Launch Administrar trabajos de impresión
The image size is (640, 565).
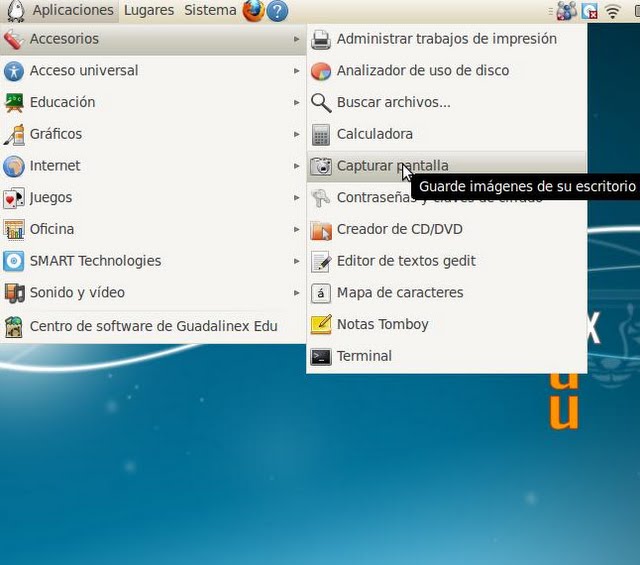pyautogui.click(x=447, y=39)
